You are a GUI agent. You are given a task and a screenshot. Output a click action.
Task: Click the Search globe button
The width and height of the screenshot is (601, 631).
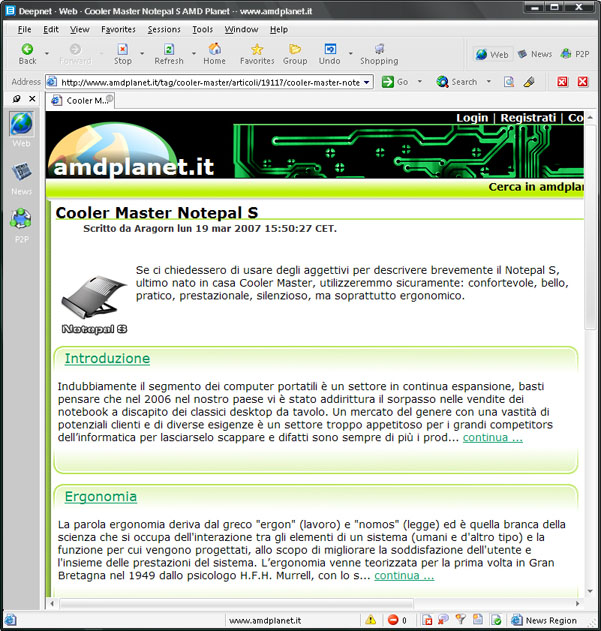tap(457, 82)
